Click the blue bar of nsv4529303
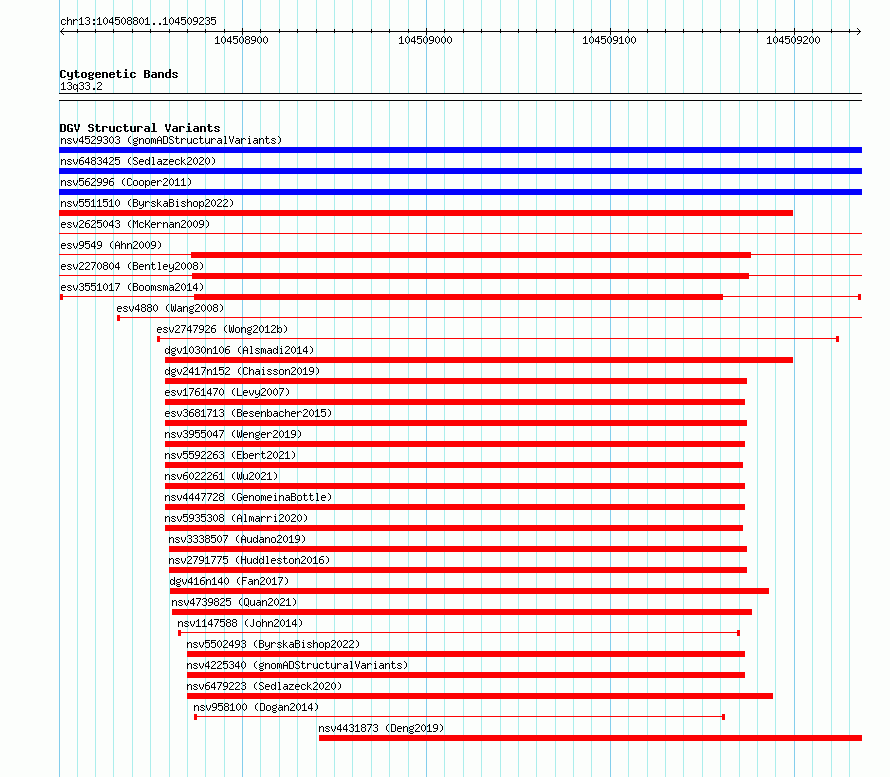This screenshot has width=890, height=777. (x=460, y=150)
